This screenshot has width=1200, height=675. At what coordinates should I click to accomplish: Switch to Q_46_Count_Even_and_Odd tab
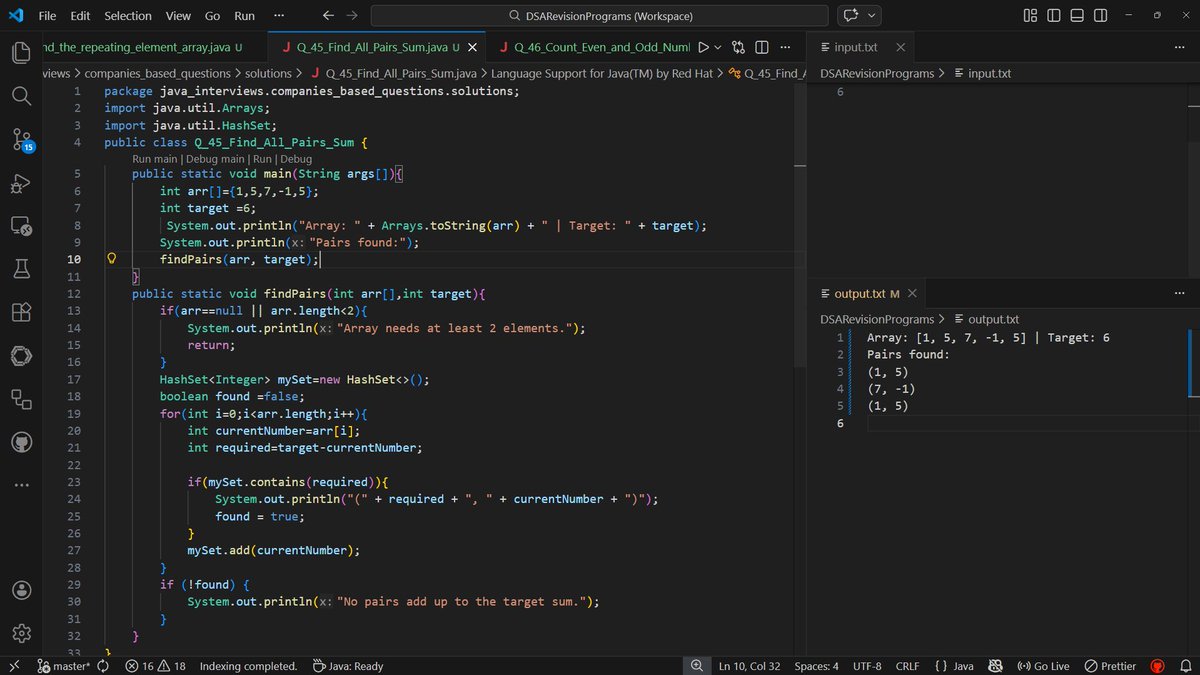point(592,47)
